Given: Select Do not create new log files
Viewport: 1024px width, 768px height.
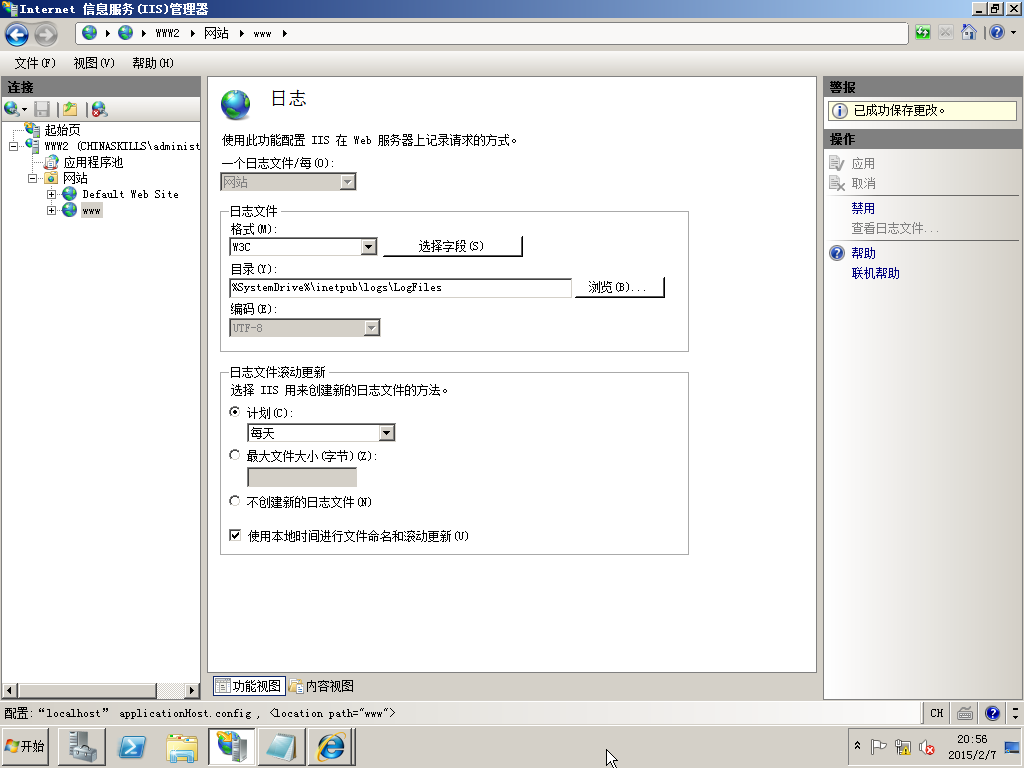Looking at the screenshot, I should click(234, 501).
